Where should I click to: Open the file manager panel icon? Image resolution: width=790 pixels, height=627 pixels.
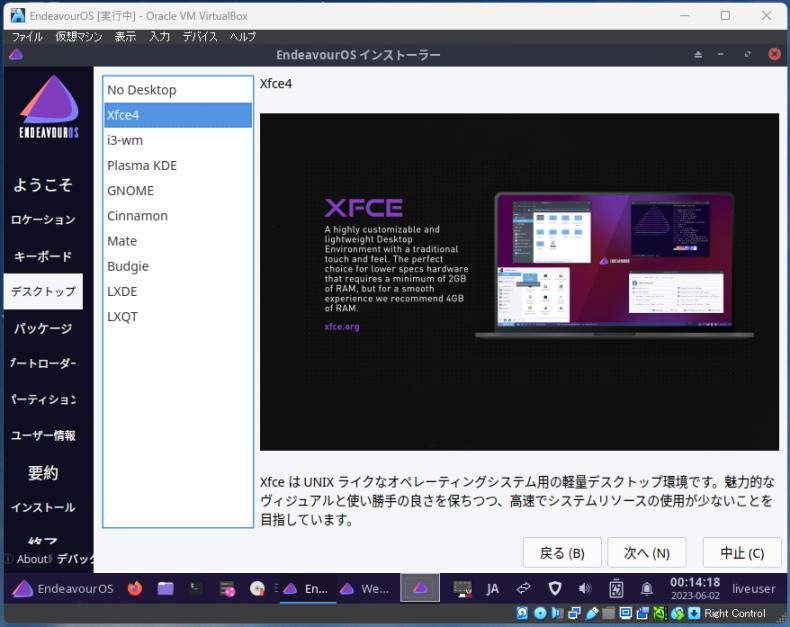tap(165, 589)
